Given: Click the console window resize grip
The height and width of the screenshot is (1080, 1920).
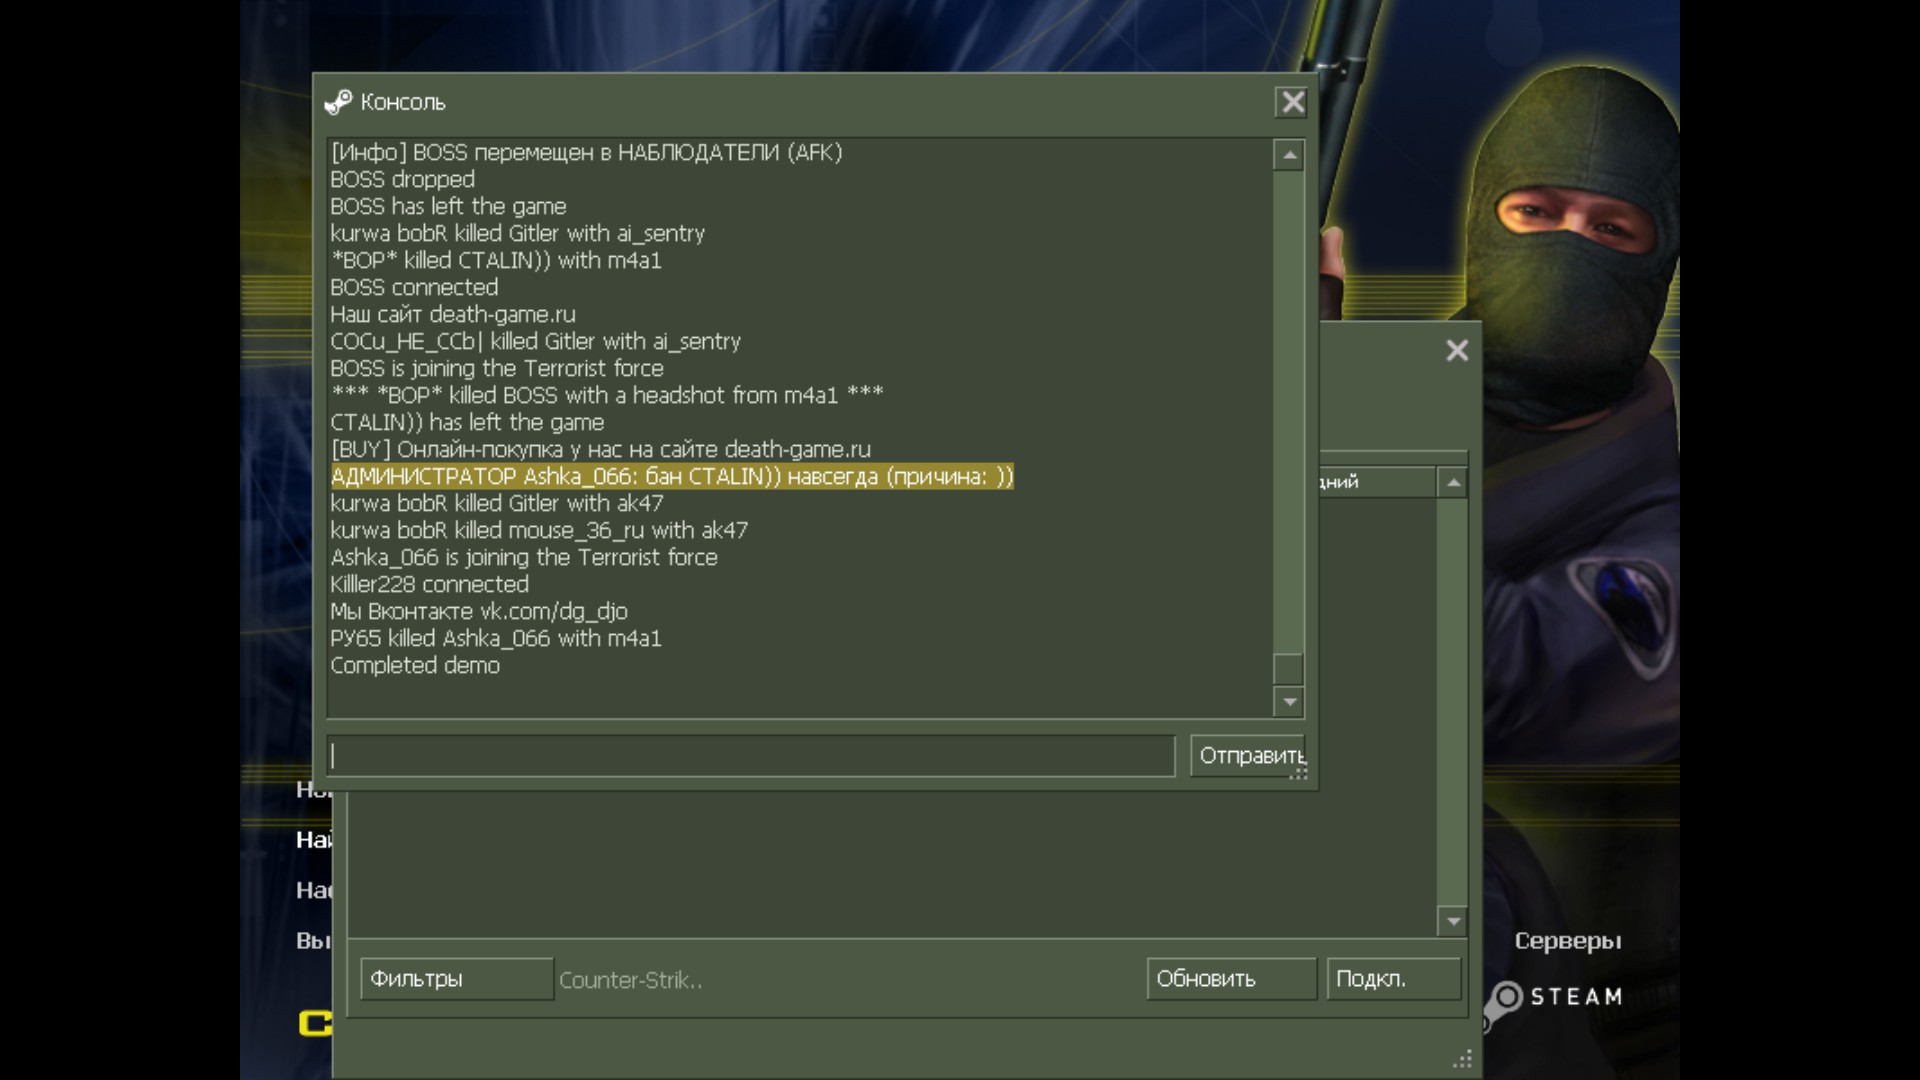Looking at the screenshot, I should tap(1299, 774).
